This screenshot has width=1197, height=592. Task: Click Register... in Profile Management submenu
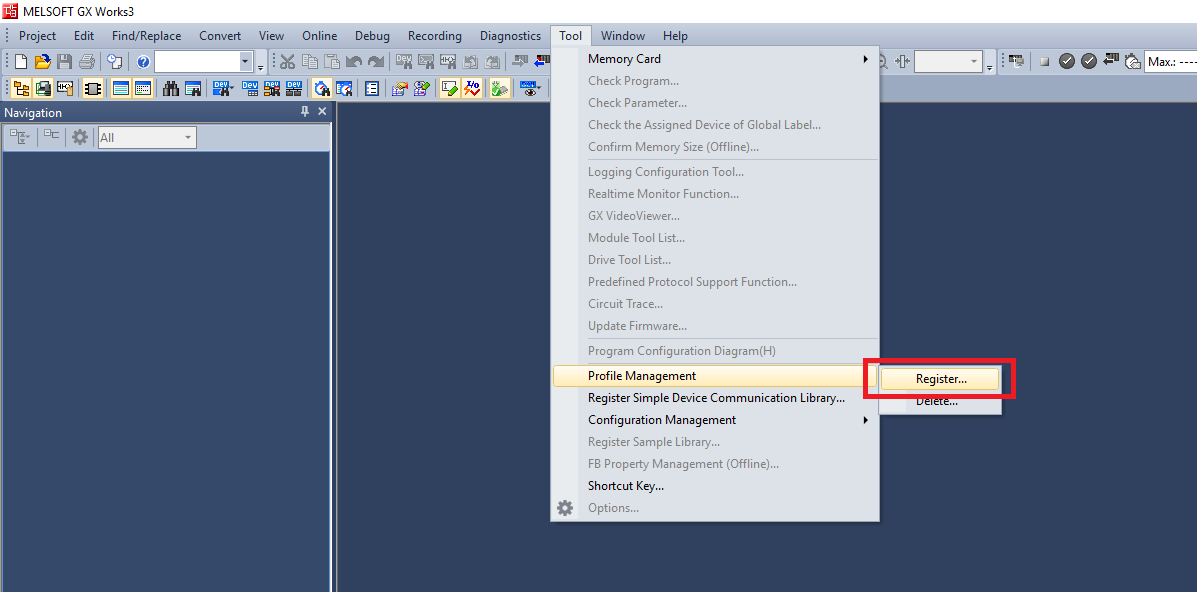point(940,379)
